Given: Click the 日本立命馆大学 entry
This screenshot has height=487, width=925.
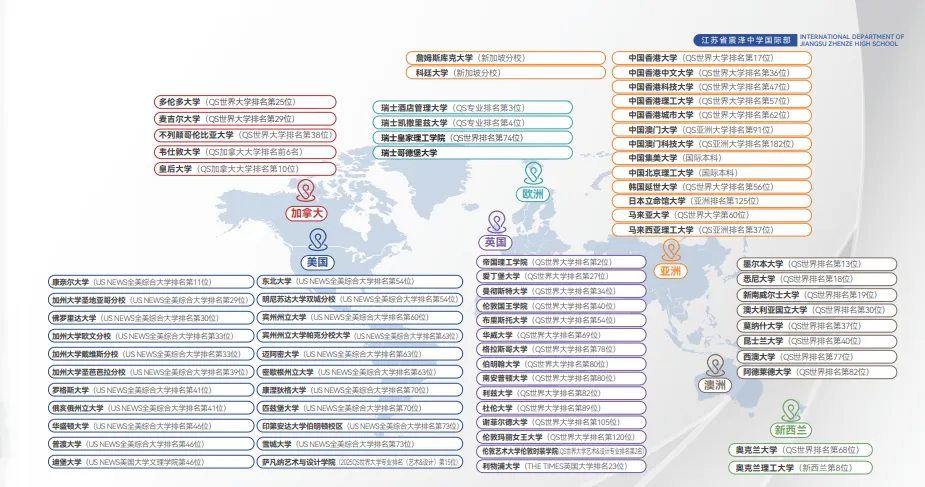Looking at the screenshot, I should pos(711,201).
